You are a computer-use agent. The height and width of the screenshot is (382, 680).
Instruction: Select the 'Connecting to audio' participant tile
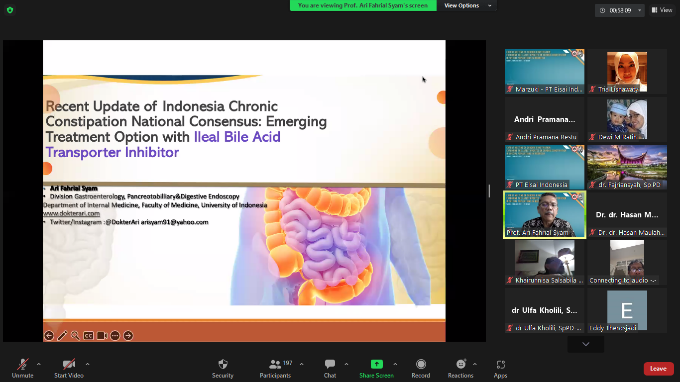(627, 262)
